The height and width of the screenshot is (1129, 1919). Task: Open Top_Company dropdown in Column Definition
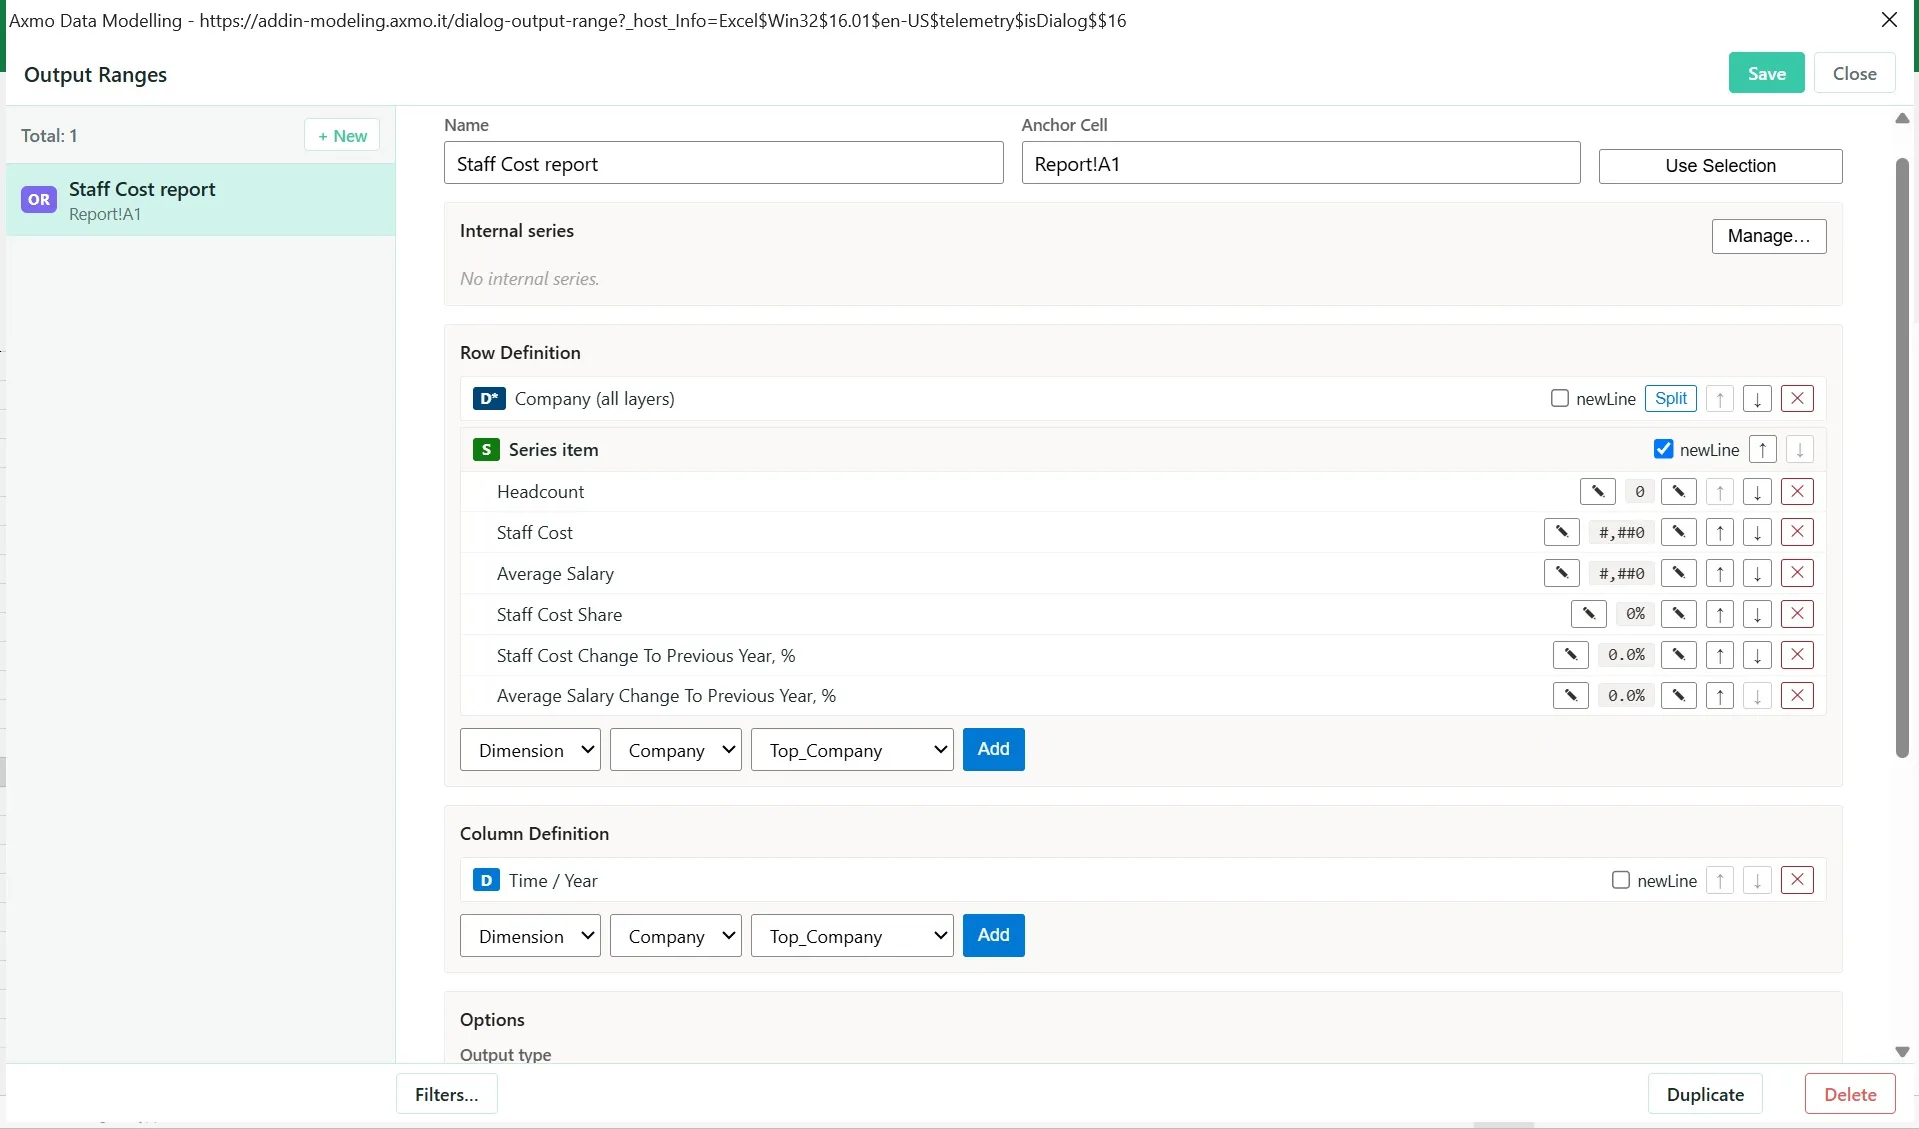[x=852, y=937]
